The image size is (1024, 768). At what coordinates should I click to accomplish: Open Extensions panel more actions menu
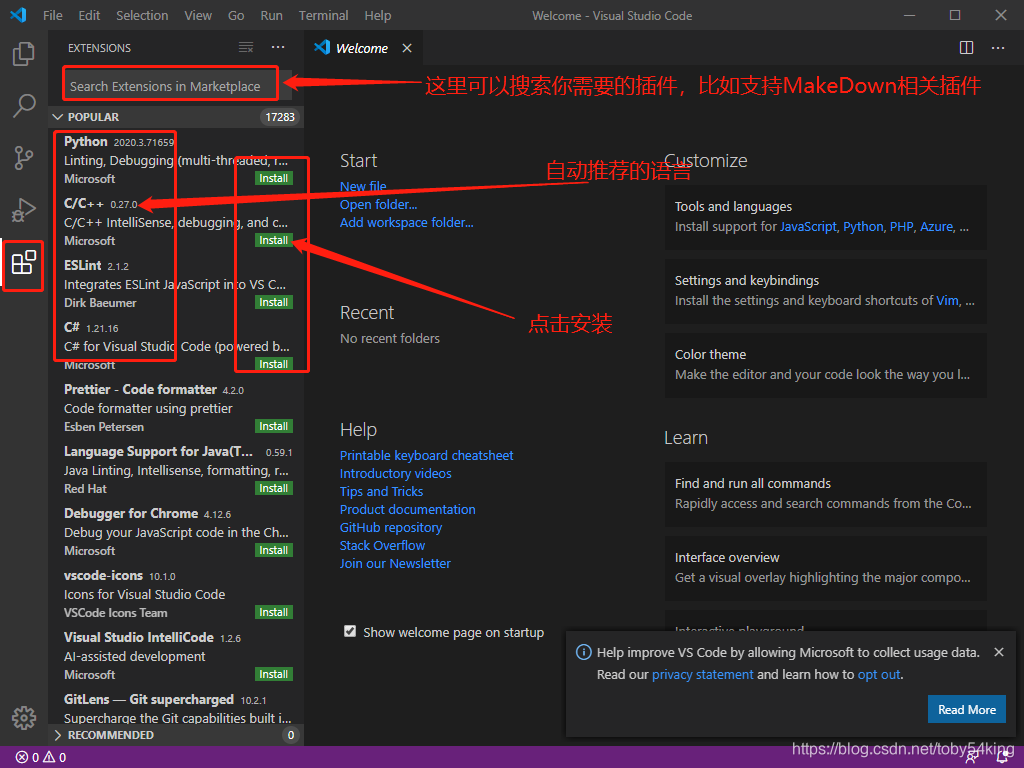click(278, 48)
